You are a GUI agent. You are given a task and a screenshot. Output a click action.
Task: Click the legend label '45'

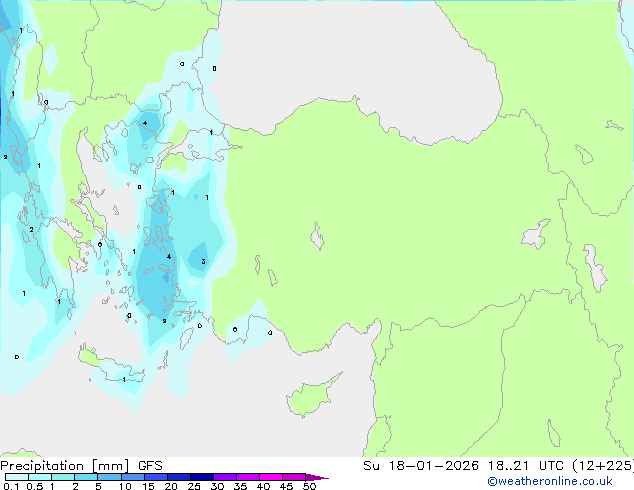tap(286, 486)
